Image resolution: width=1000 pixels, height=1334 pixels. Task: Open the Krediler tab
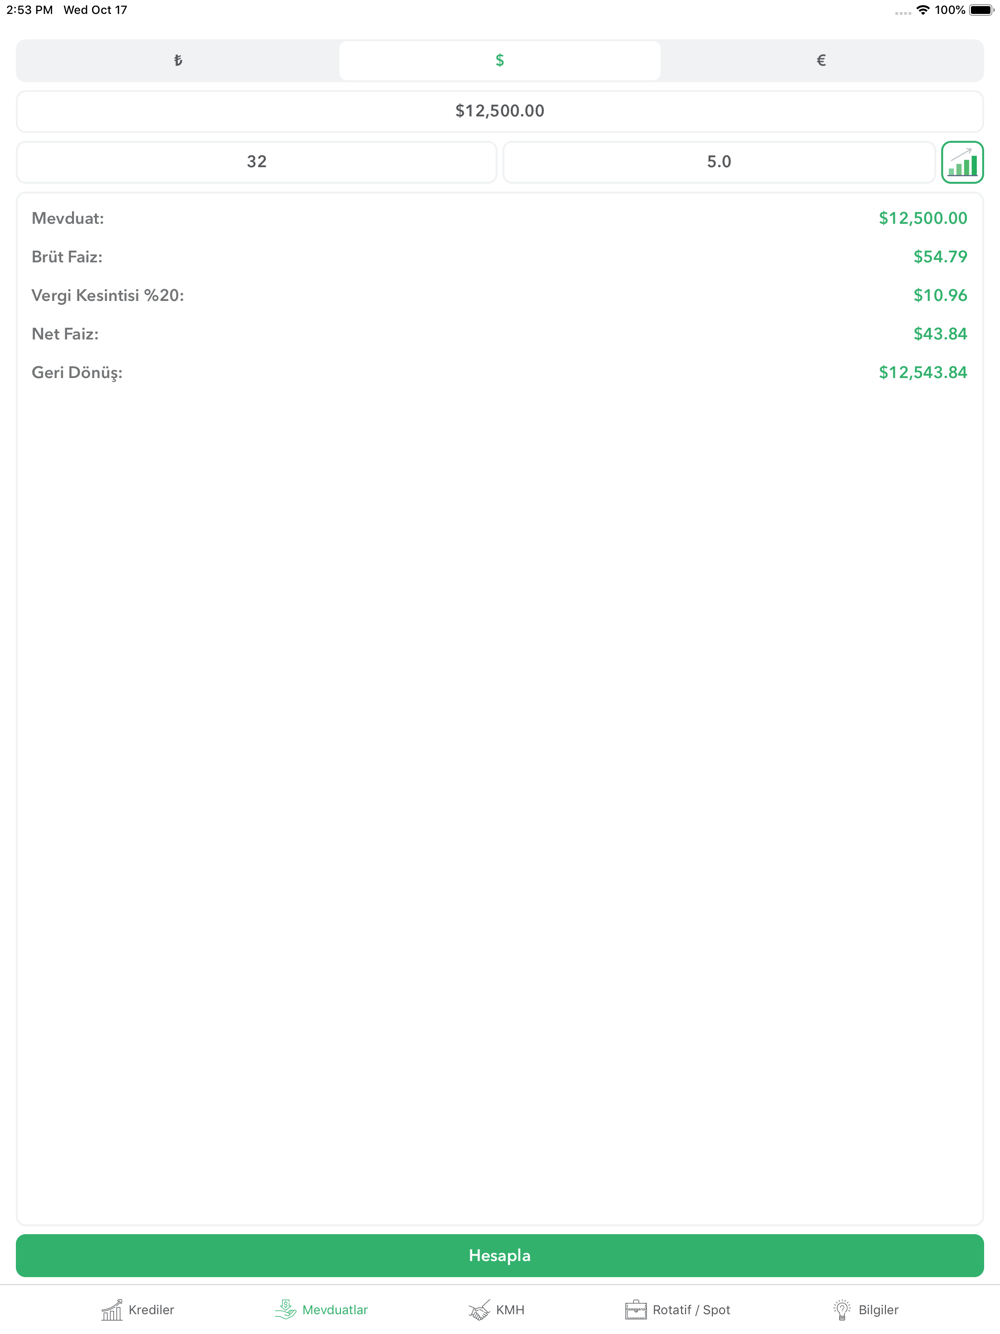(138, 1309)
